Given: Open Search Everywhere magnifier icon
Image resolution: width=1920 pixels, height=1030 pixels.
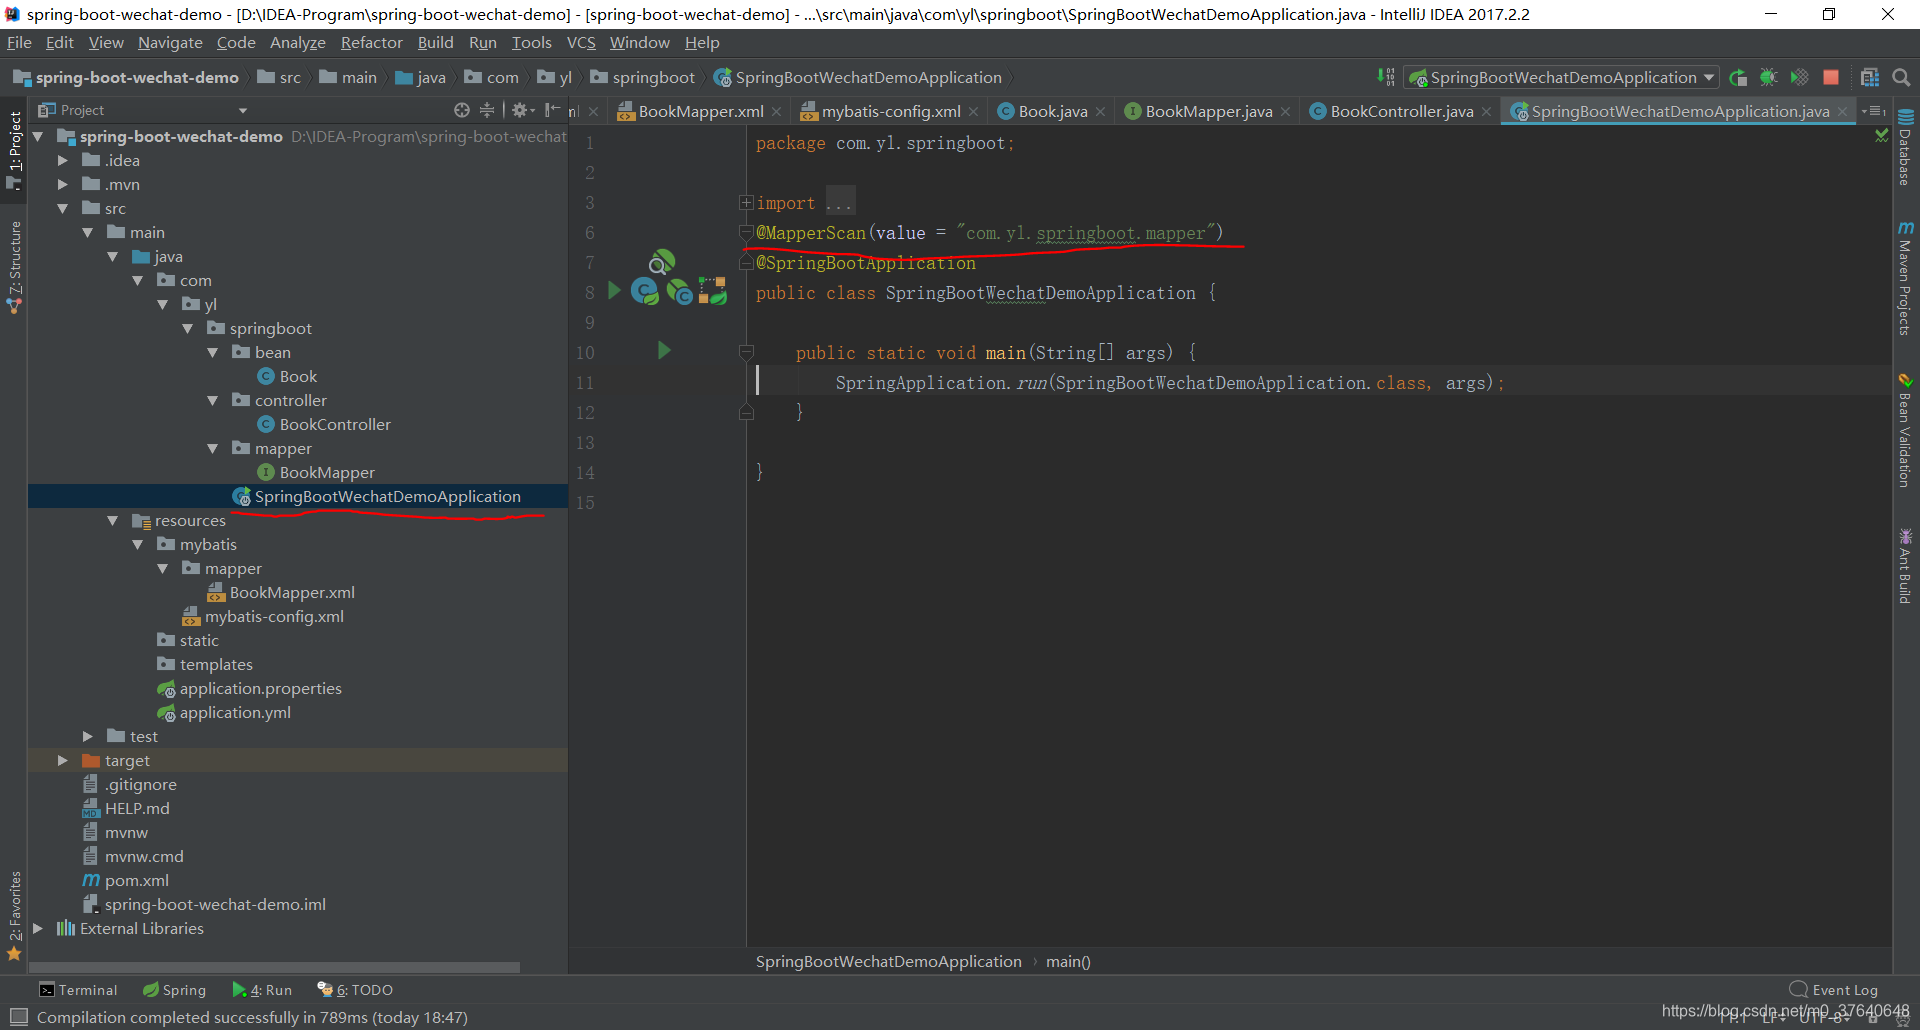Looking at the screenshot, I should click(x=1902, y=77).
